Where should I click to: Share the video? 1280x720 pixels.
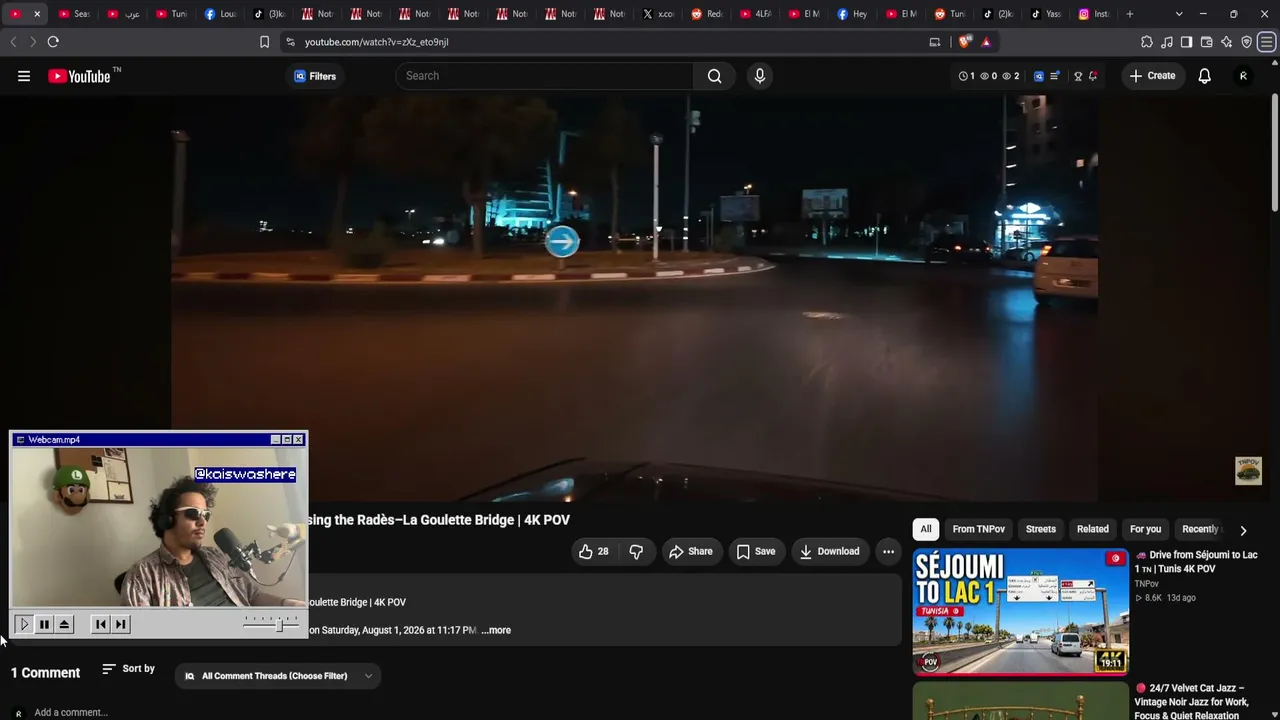pos(691,551)
